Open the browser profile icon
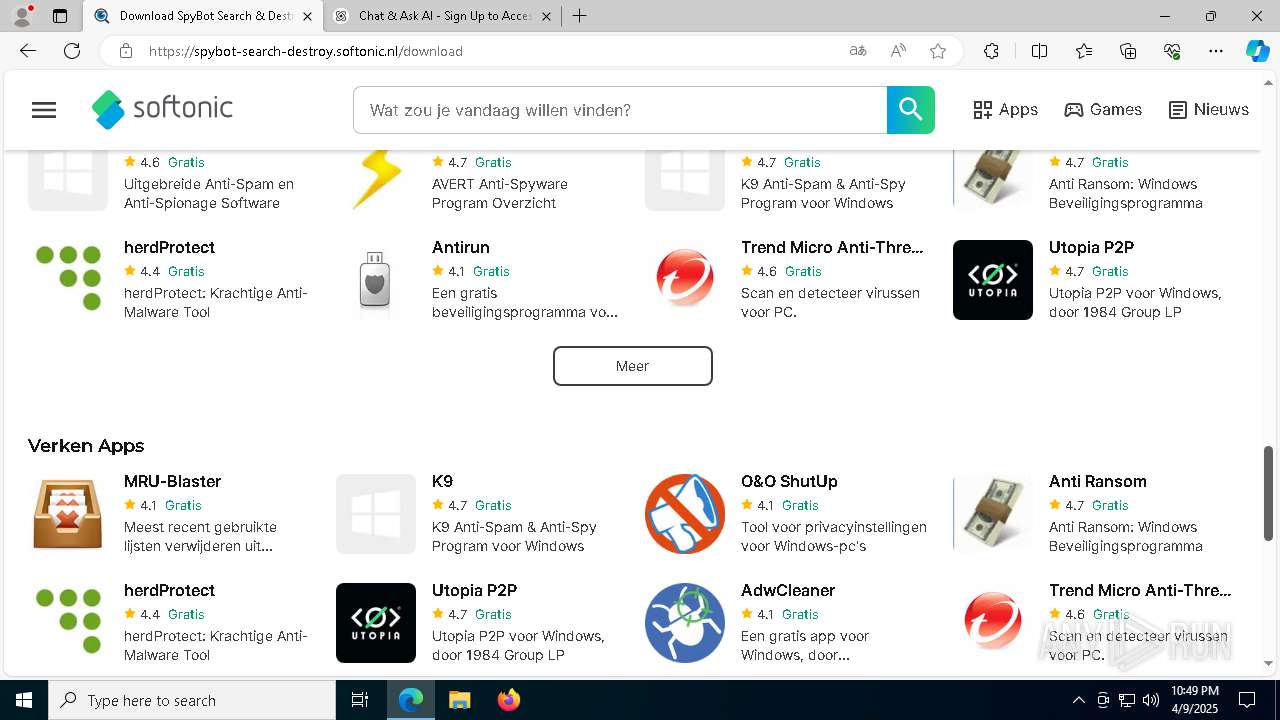 (22, 16)
